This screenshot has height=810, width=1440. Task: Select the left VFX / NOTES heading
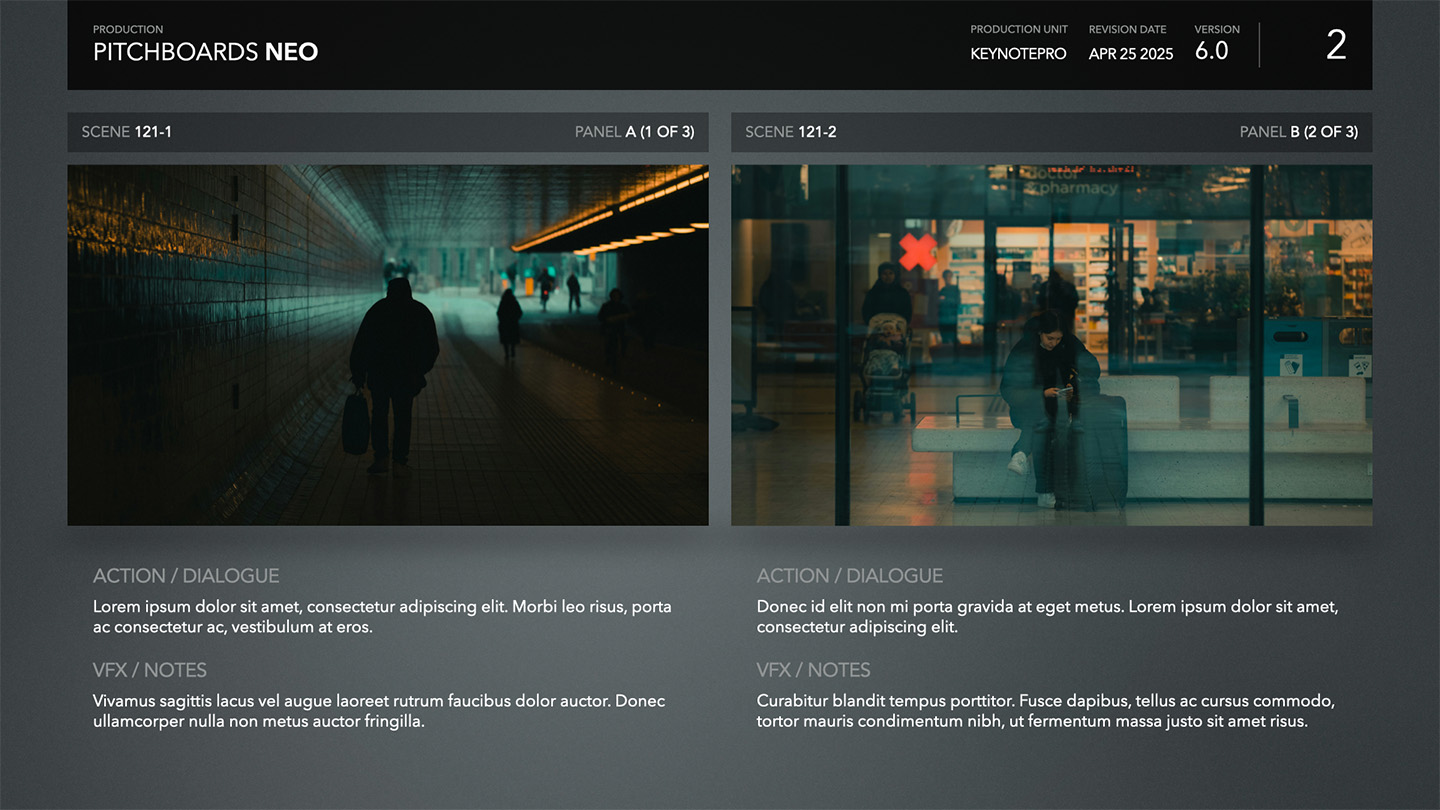coord(150,670)
